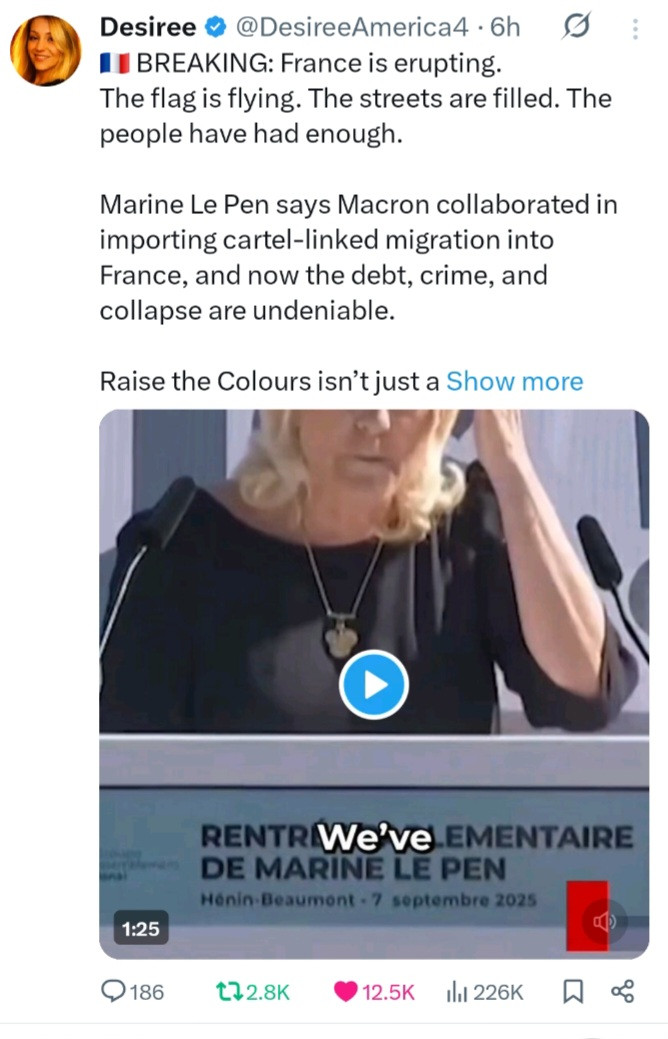Click the reply speech bubble icon
Screen dimensions: 668x1039
[116, 991]
